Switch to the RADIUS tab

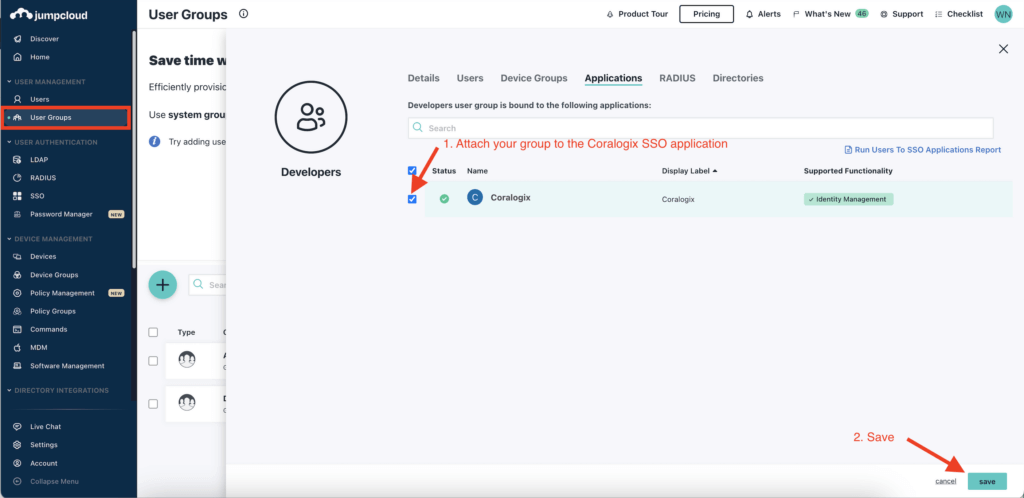(677, 78)
